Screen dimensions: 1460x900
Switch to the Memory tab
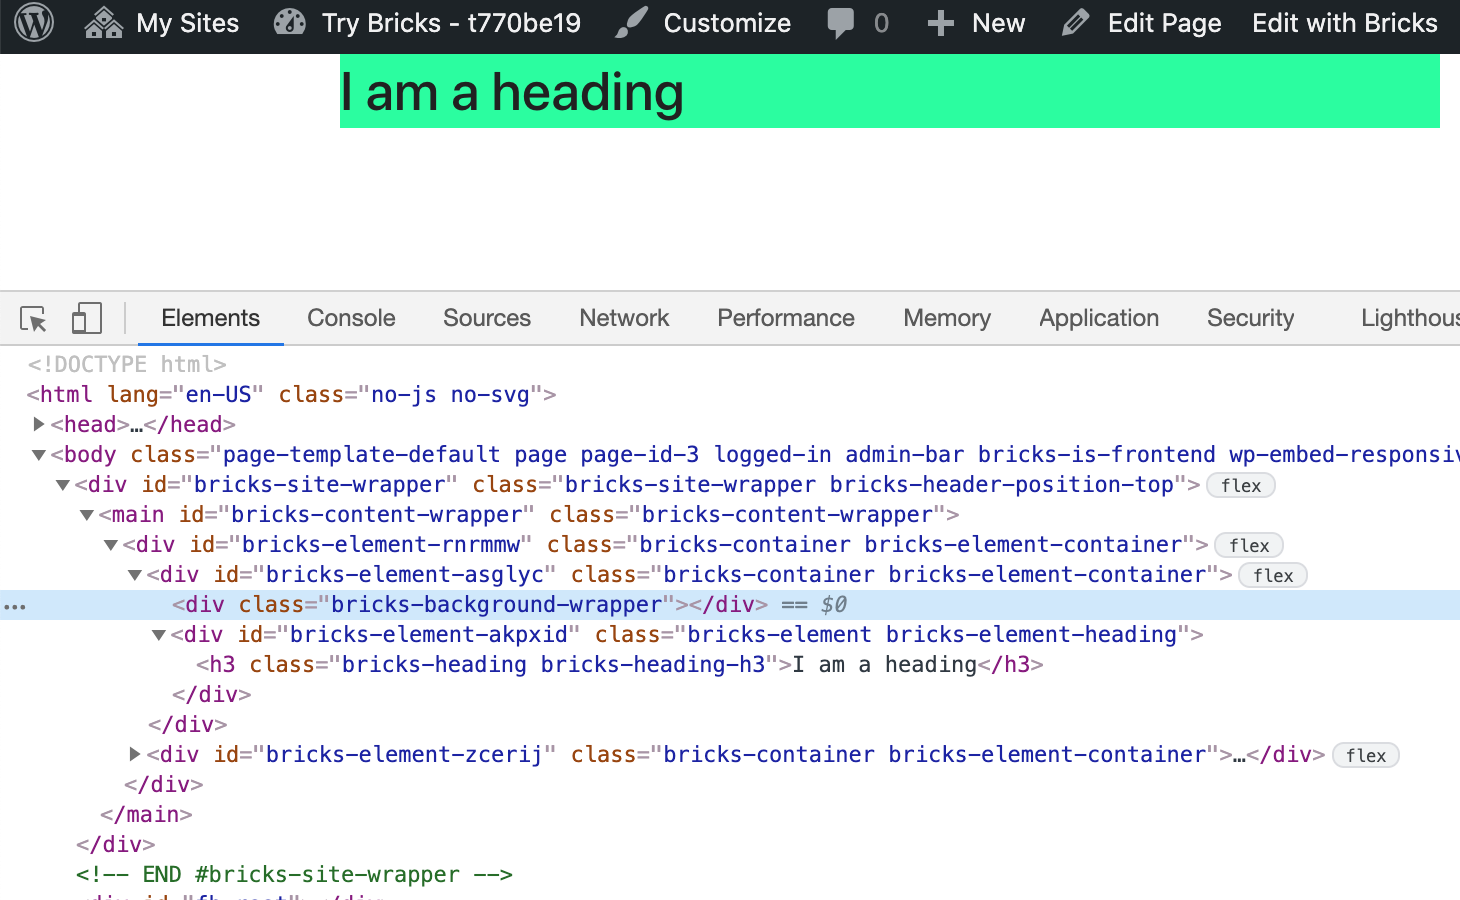[x=947, y=318]
